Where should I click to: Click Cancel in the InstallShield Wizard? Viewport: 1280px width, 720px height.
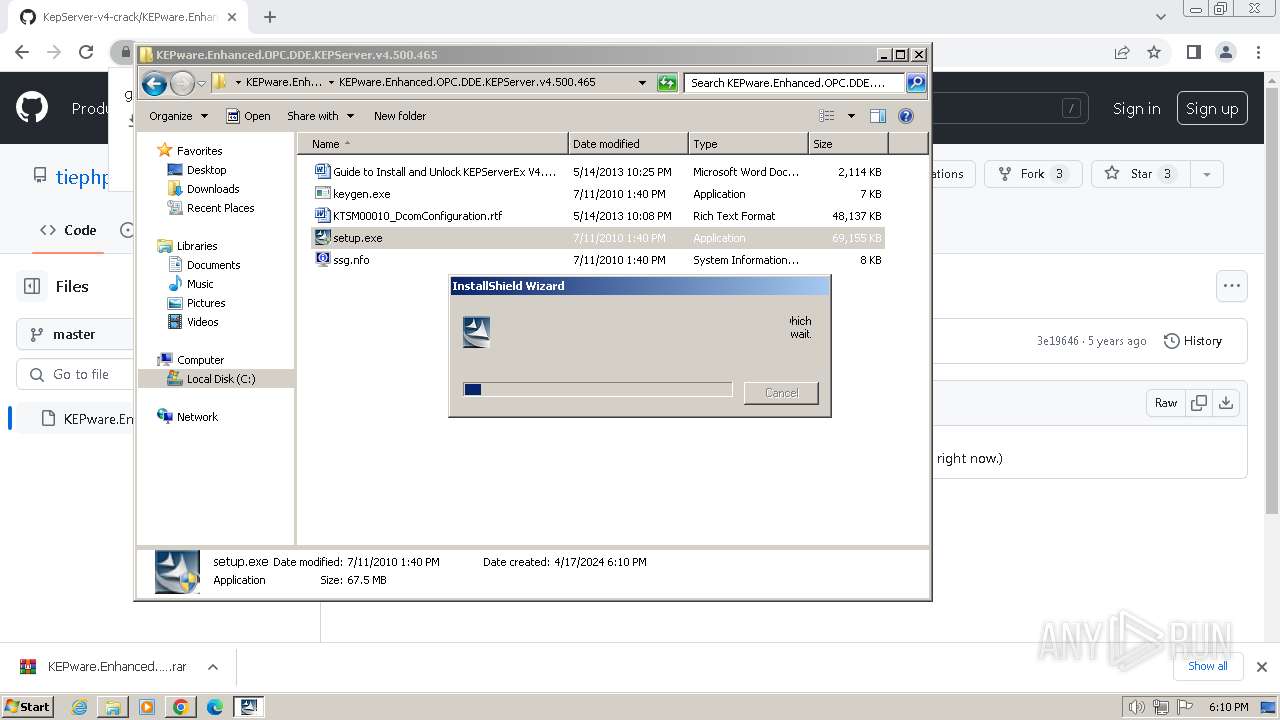tap(781, 393)
